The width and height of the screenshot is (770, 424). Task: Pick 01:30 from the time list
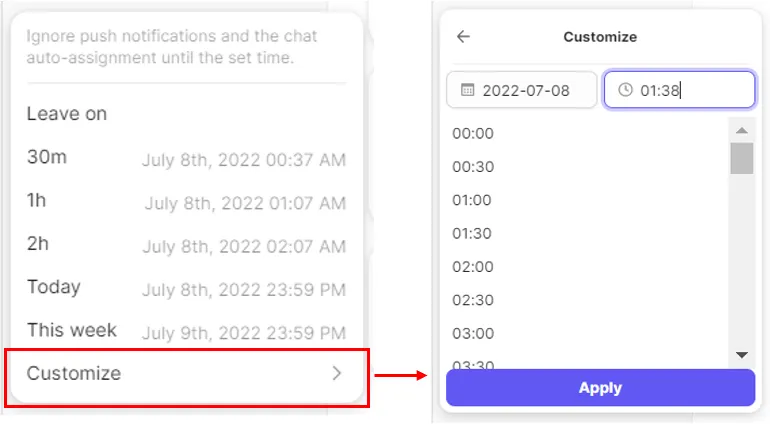point(473,233)
